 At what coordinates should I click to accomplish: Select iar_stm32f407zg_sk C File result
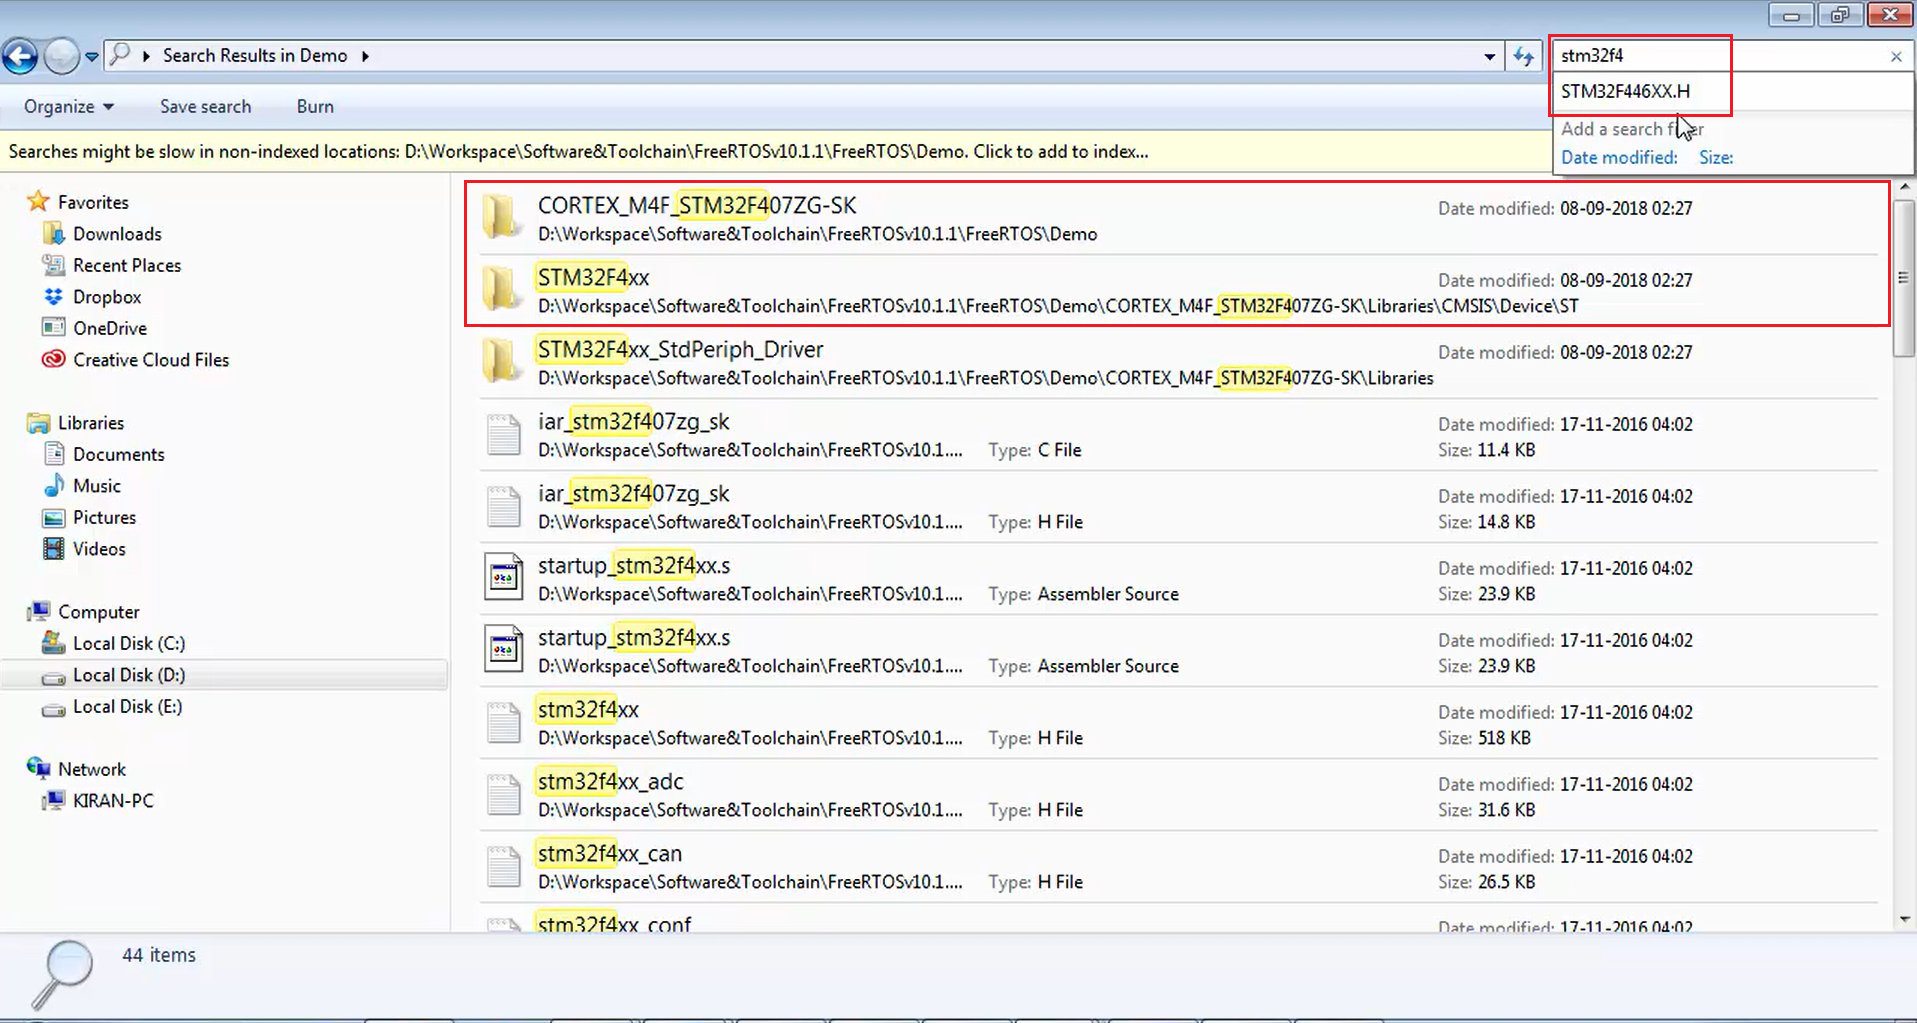[1178, 435]
